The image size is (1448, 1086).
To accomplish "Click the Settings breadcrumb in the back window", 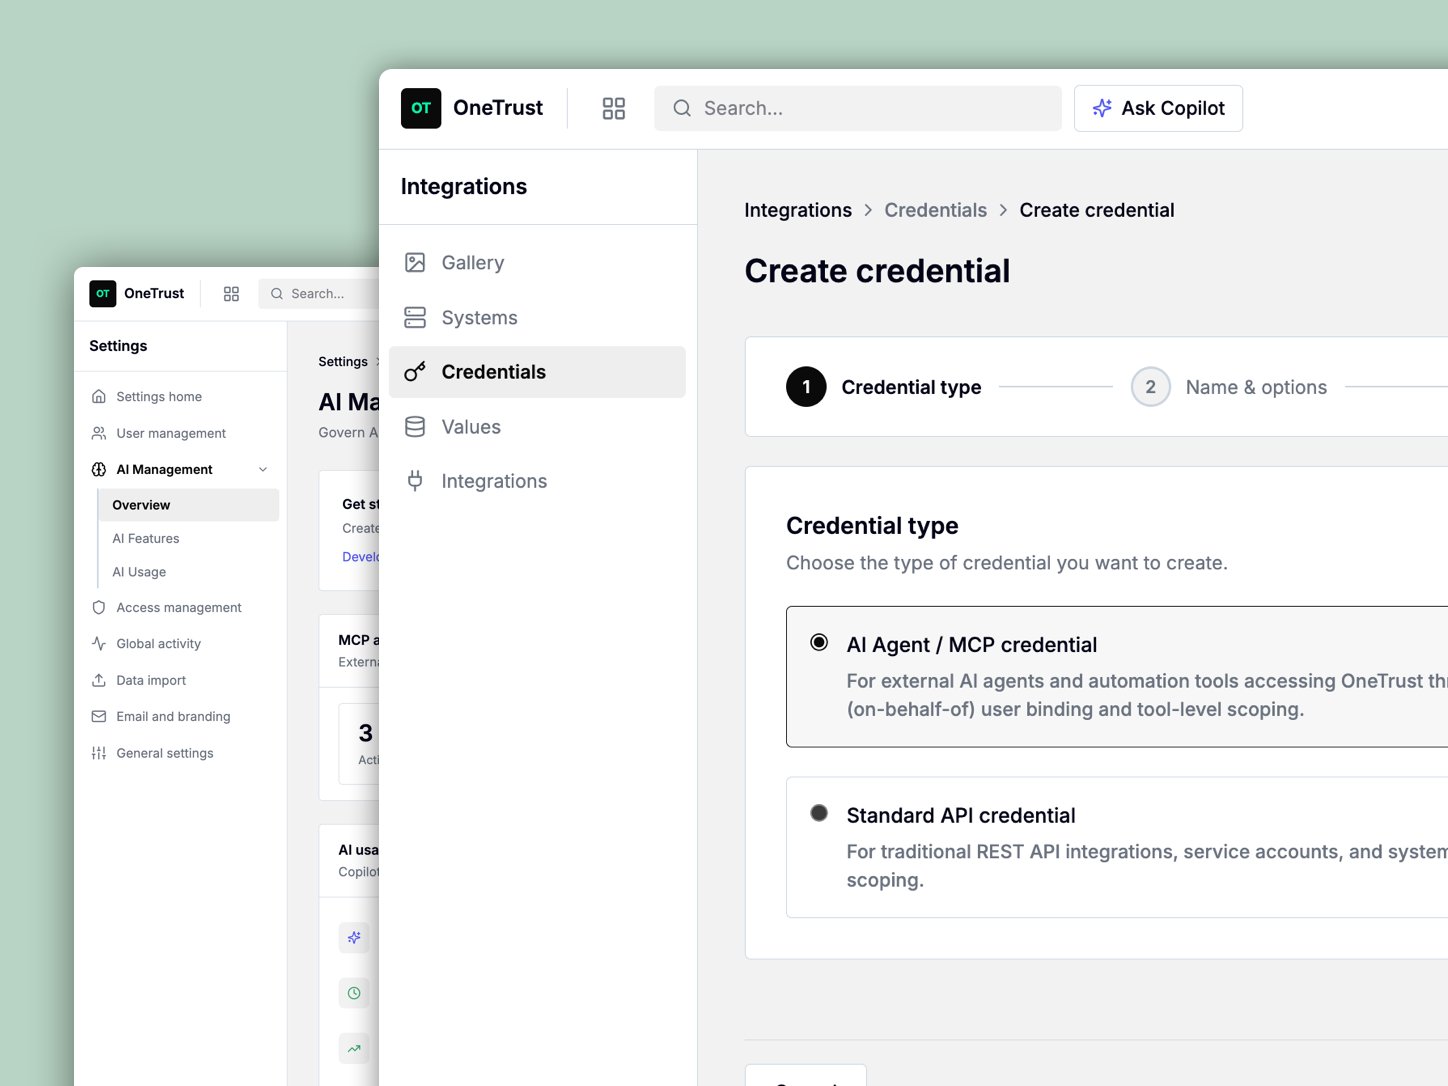I will [x=343, y=362].
